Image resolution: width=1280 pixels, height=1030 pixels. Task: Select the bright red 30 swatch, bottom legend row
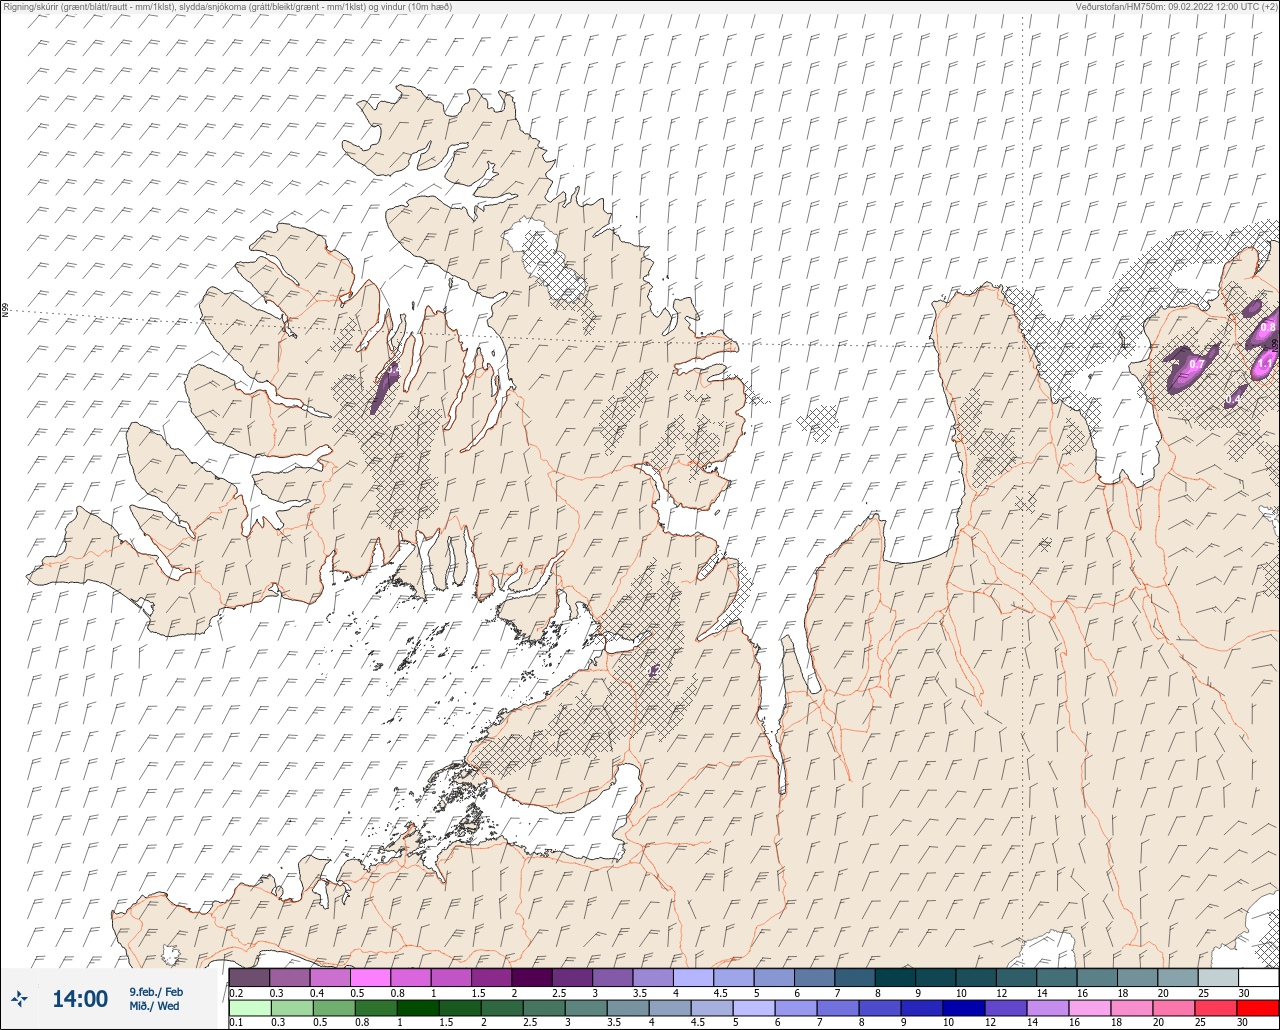pos(1257,1007)
